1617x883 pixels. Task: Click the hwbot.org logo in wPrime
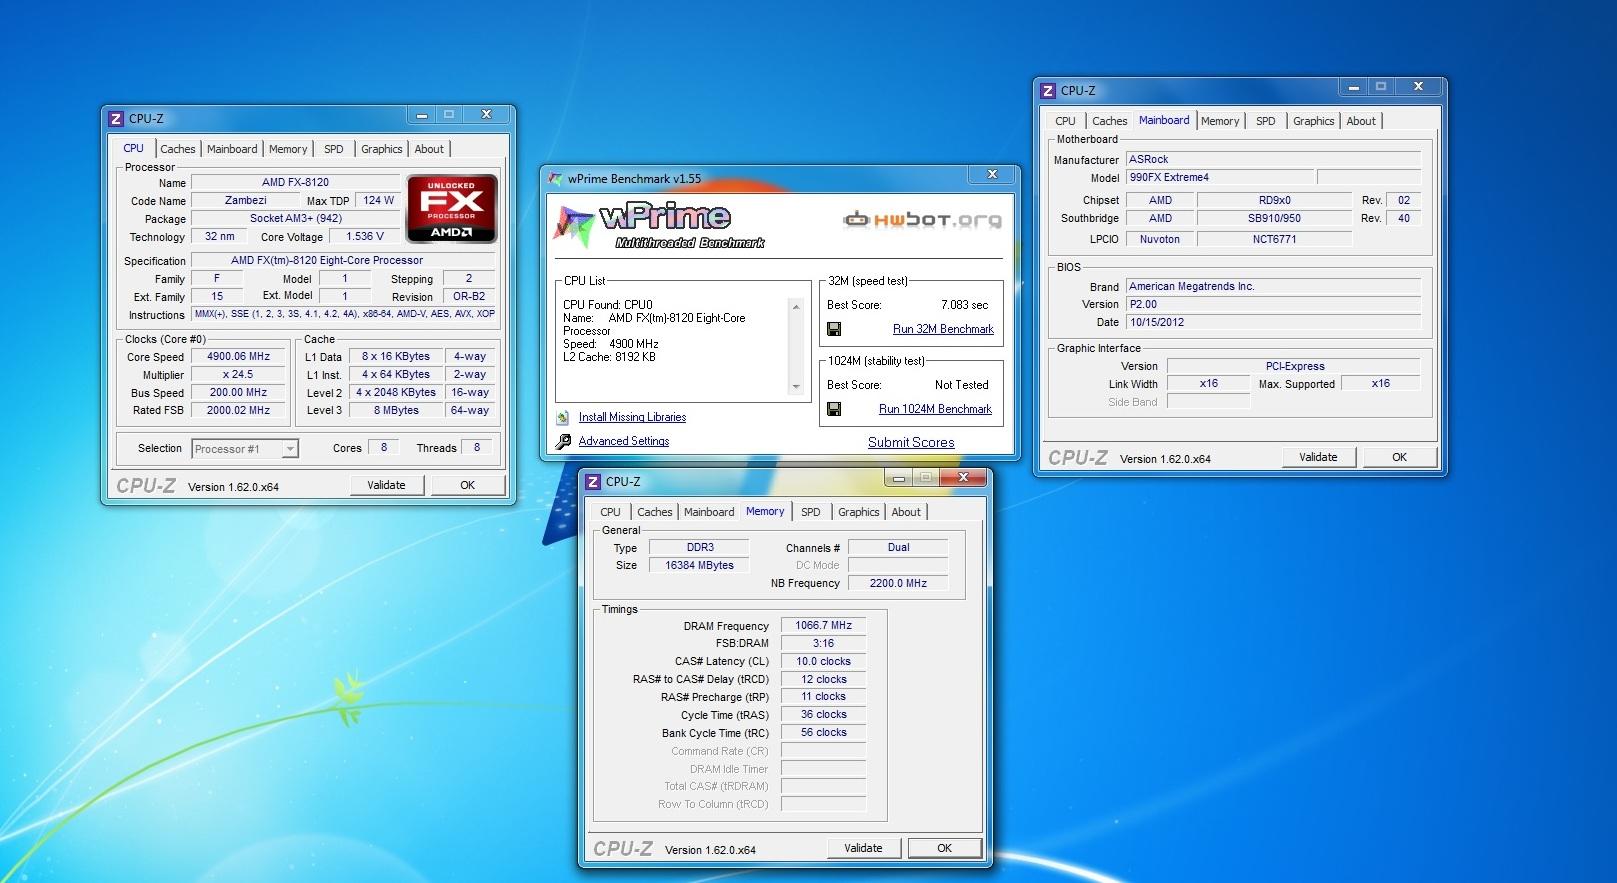pos(922,220)
